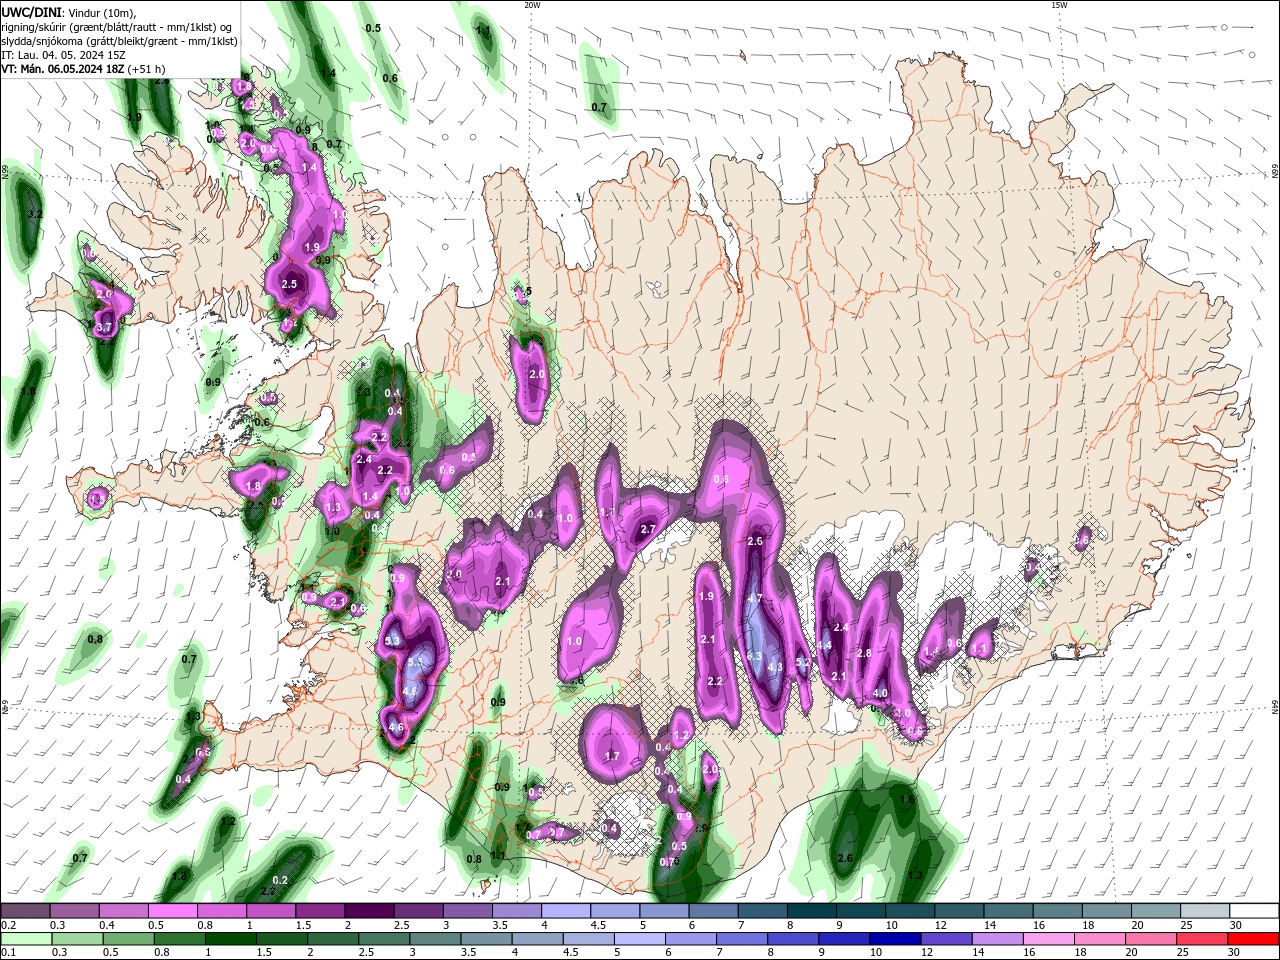Select the darkest purple swatch labeled 2 in the top legend
Screen dimensions: 1280x960
[x=368, y=911]
